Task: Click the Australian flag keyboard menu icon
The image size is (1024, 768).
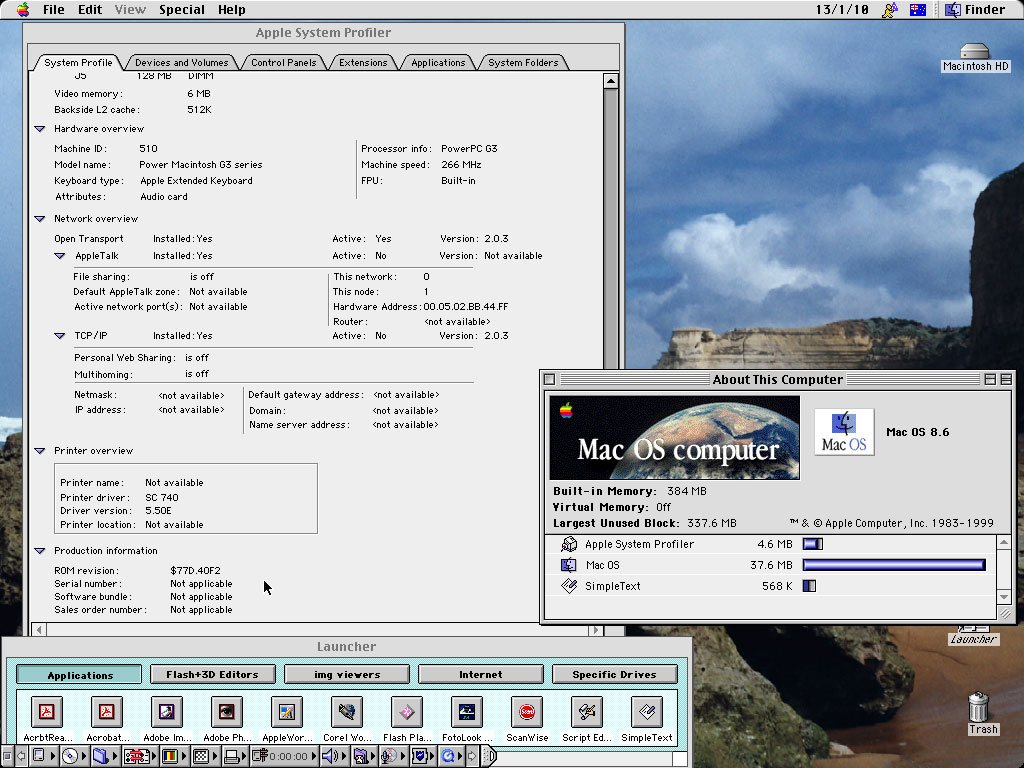Action: [918, 10]
